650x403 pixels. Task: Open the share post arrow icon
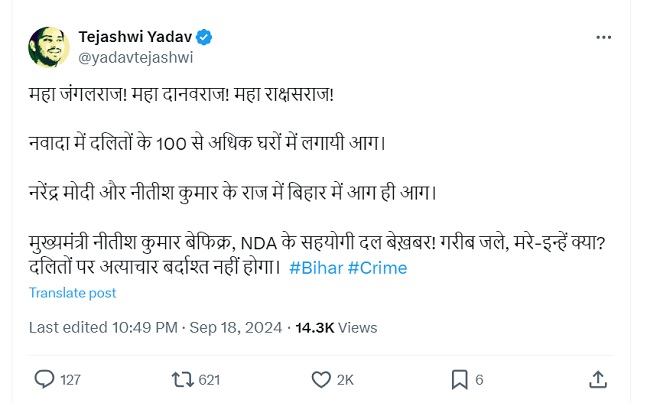[598, 379]
